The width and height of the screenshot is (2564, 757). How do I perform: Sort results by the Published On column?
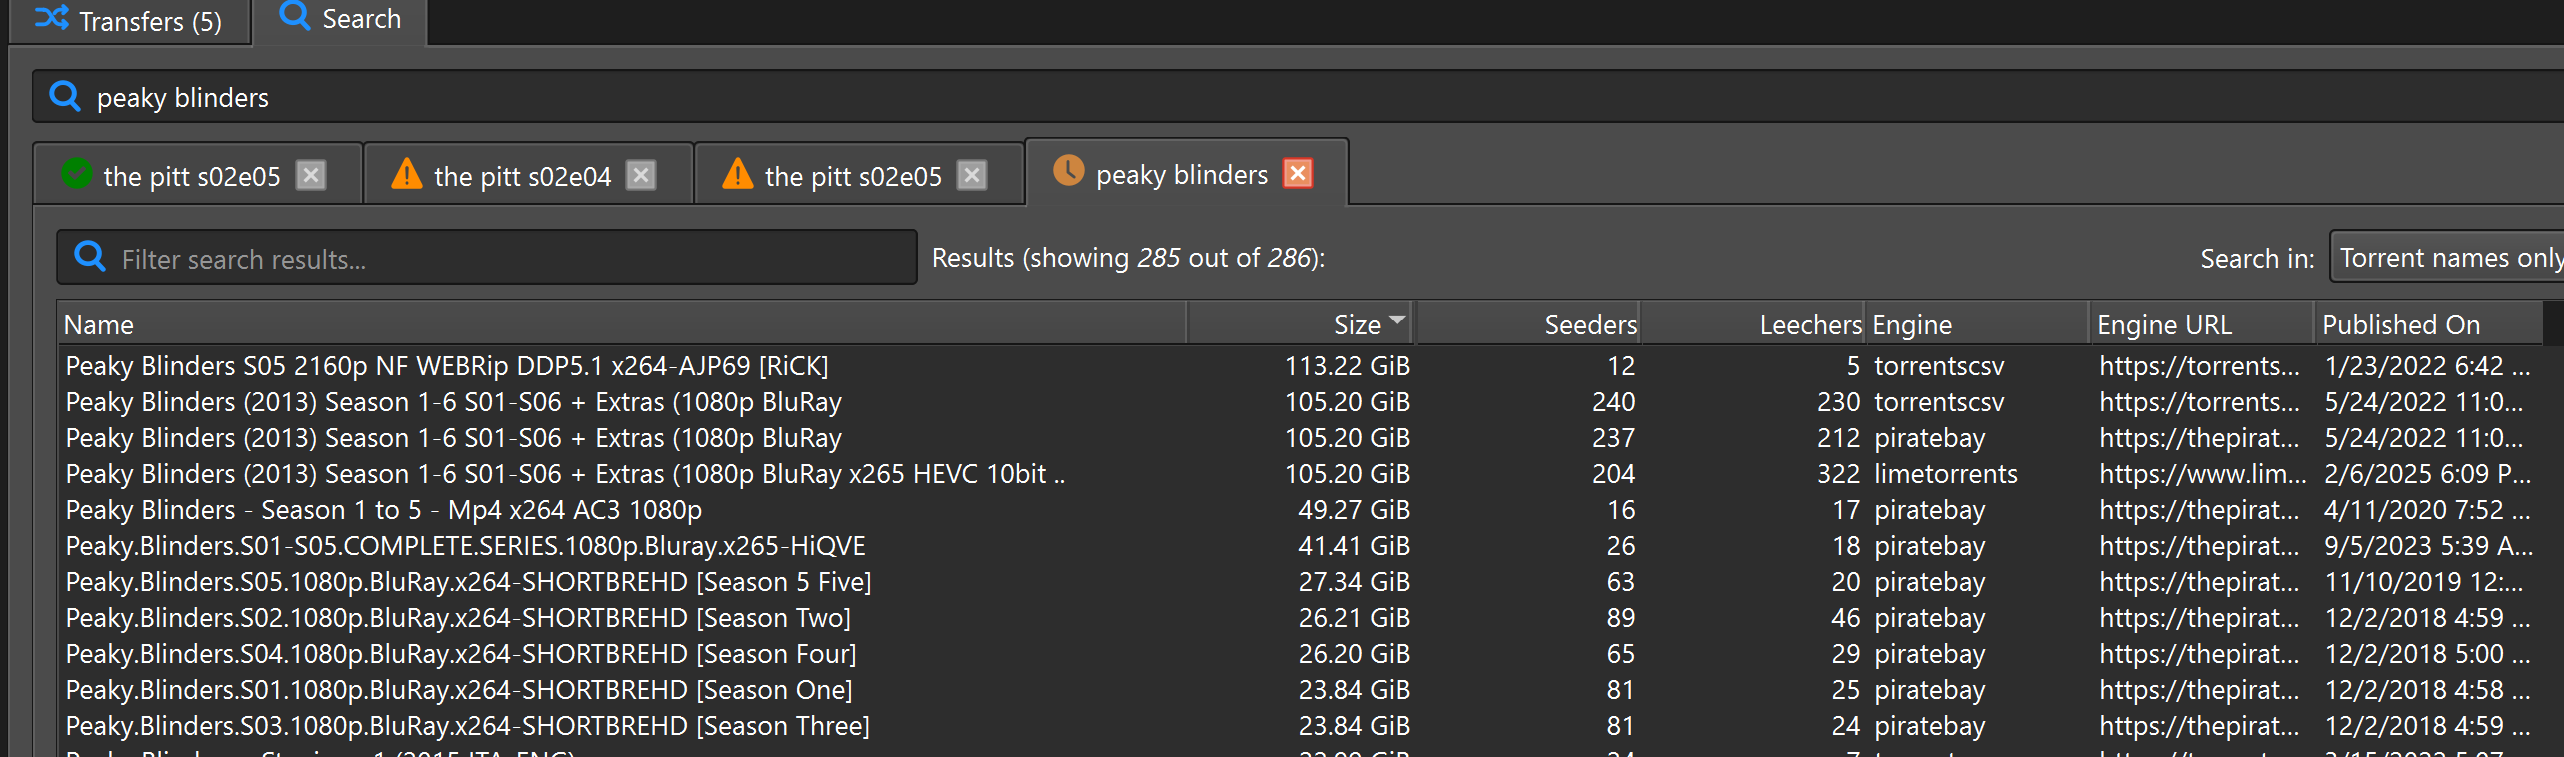click(x=2428, y=324)
